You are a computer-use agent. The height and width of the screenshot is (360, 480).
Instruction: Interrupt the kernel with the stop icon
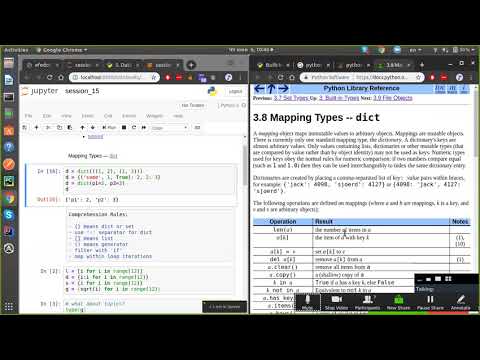124,127
